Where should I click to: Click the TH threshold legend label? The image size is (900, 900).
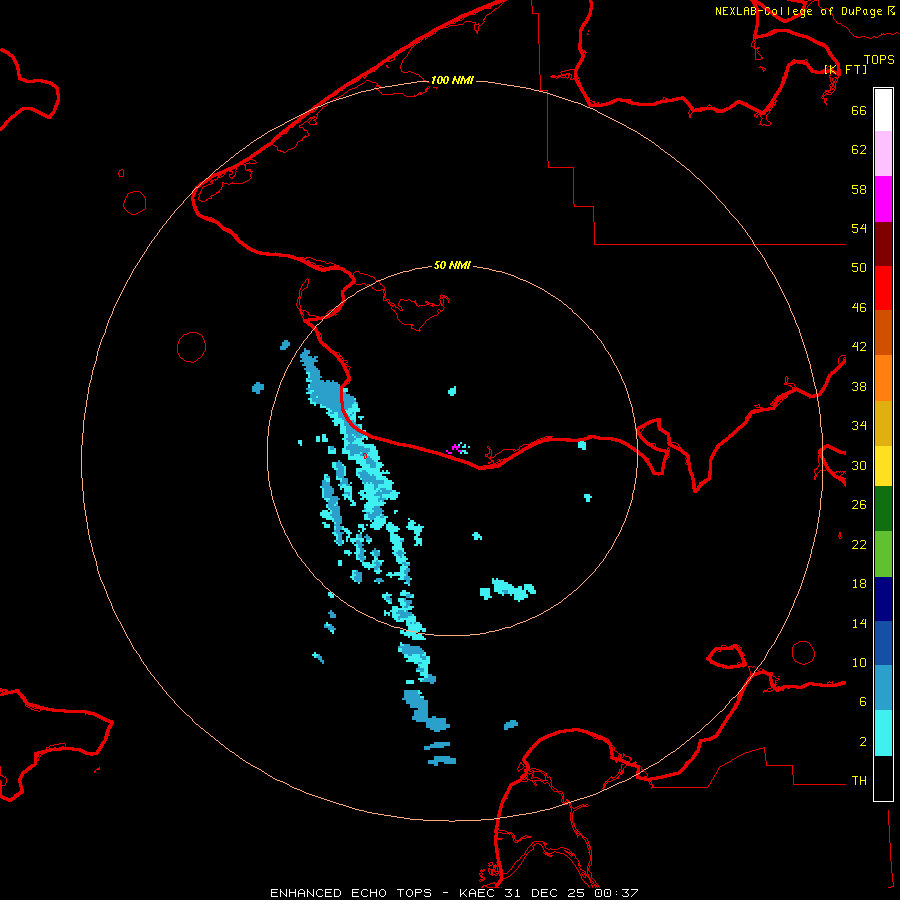point(859,781)
